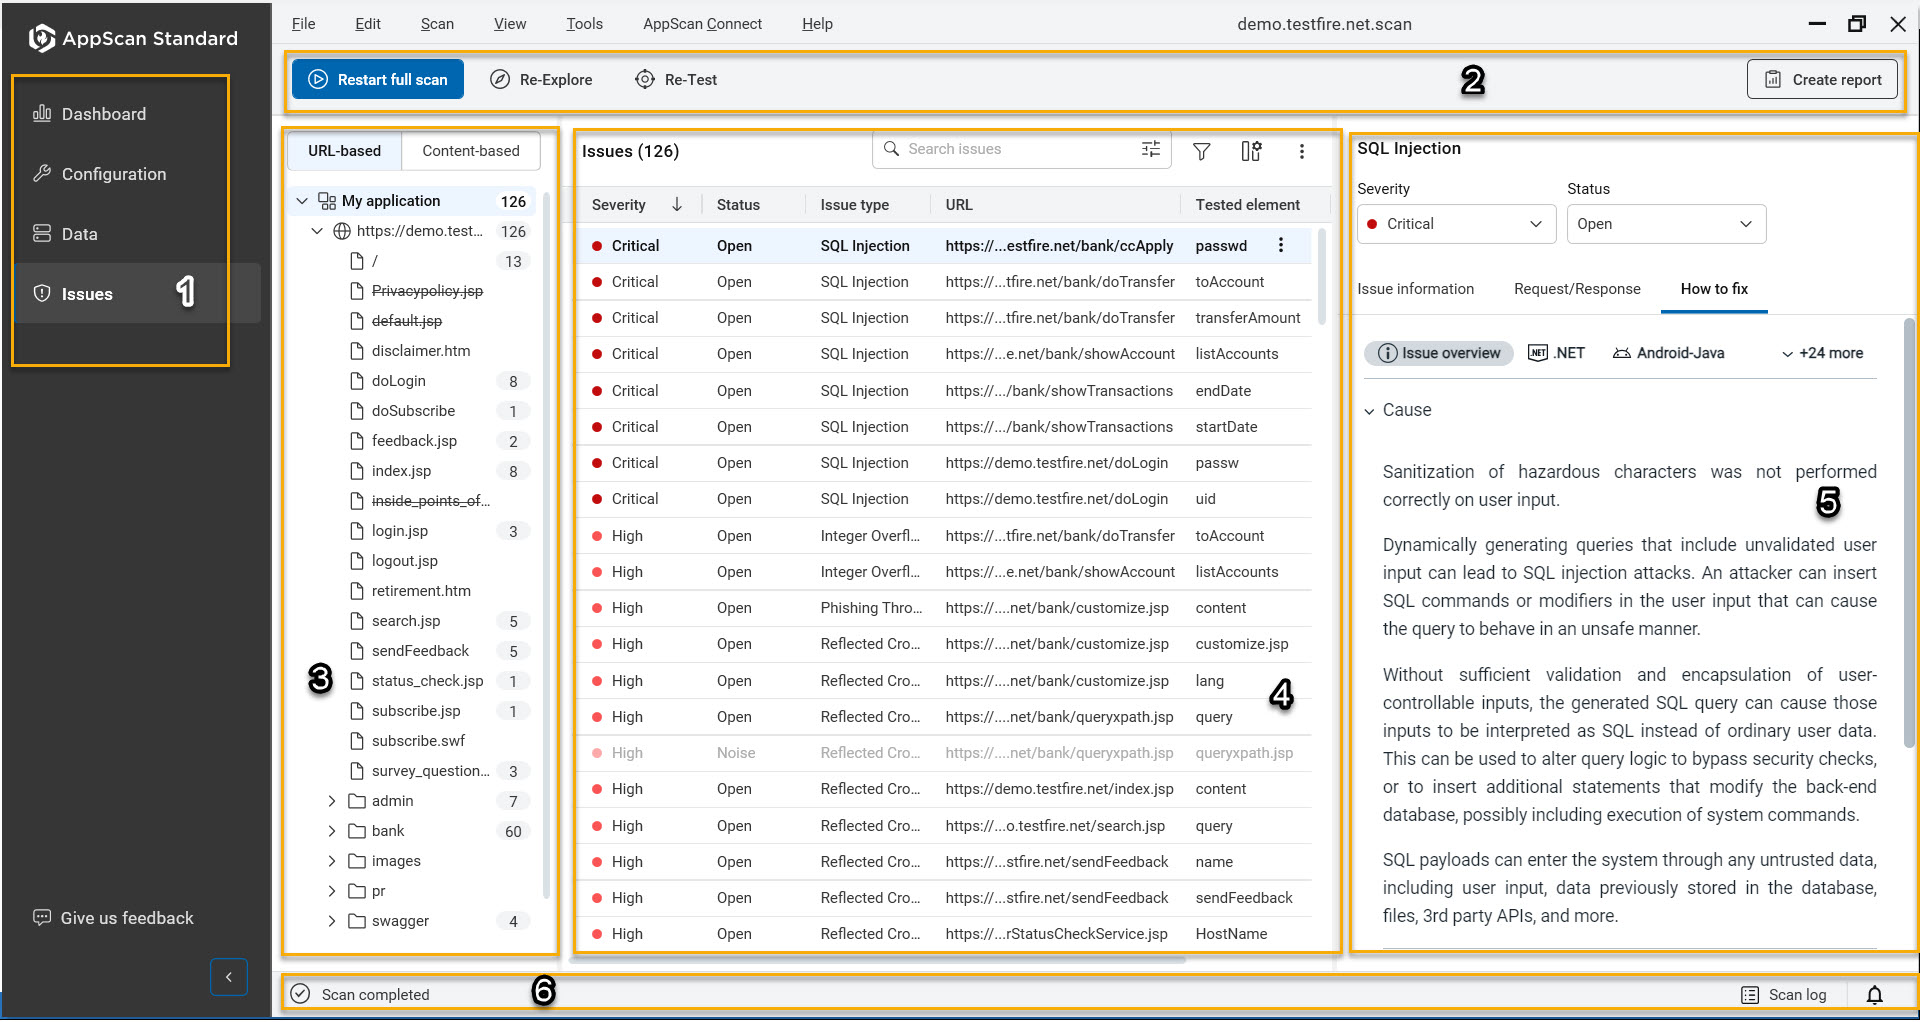
Task: Open the kebab menu in the Issues panel
Action: [x=1301, y=150]
